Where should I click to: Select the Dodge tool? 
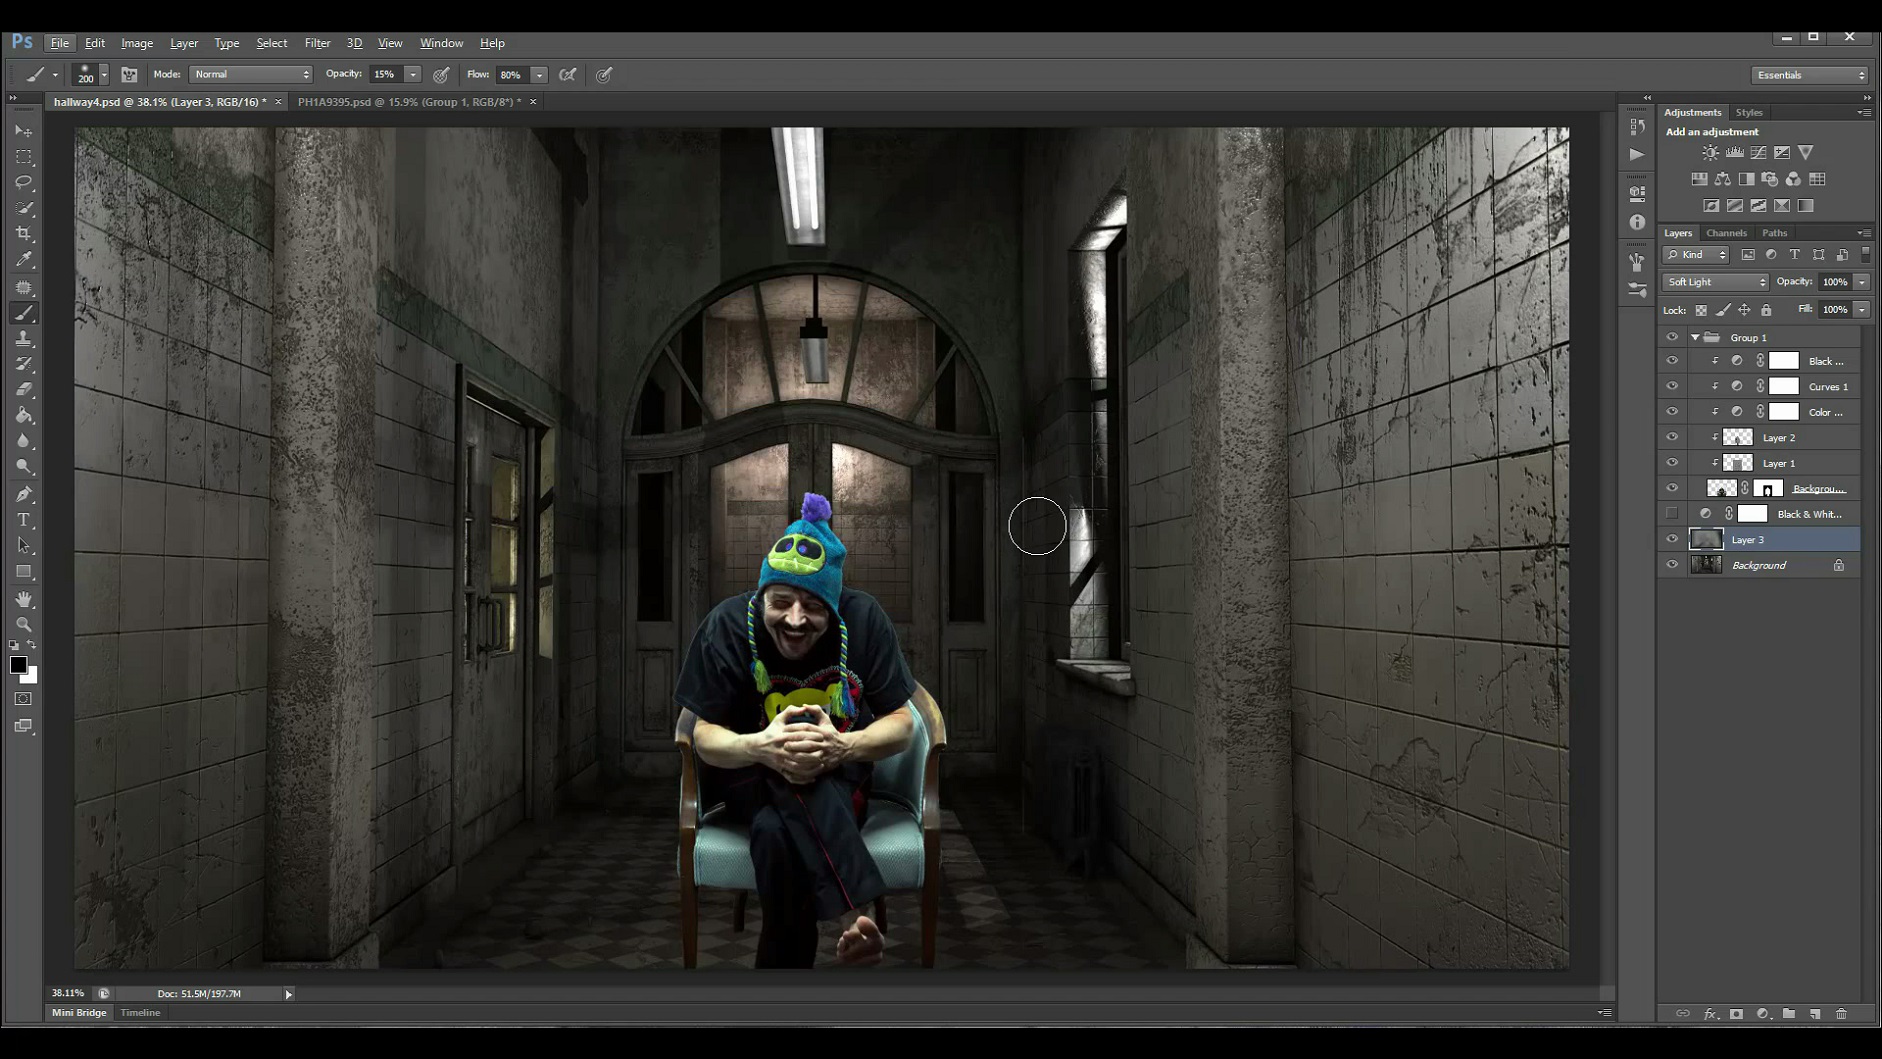click(x=24, y=466)
